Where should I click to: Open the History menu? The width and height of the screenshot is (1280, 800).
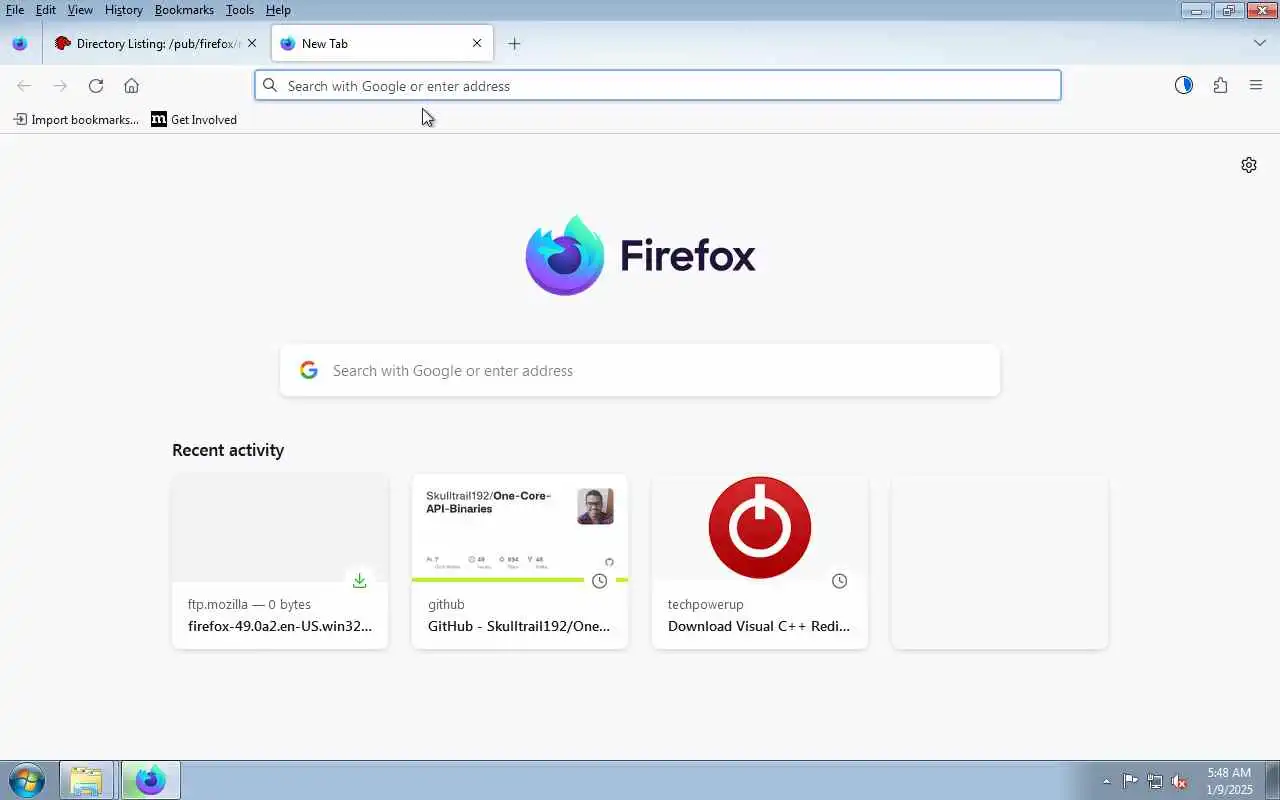coord(123,10)
